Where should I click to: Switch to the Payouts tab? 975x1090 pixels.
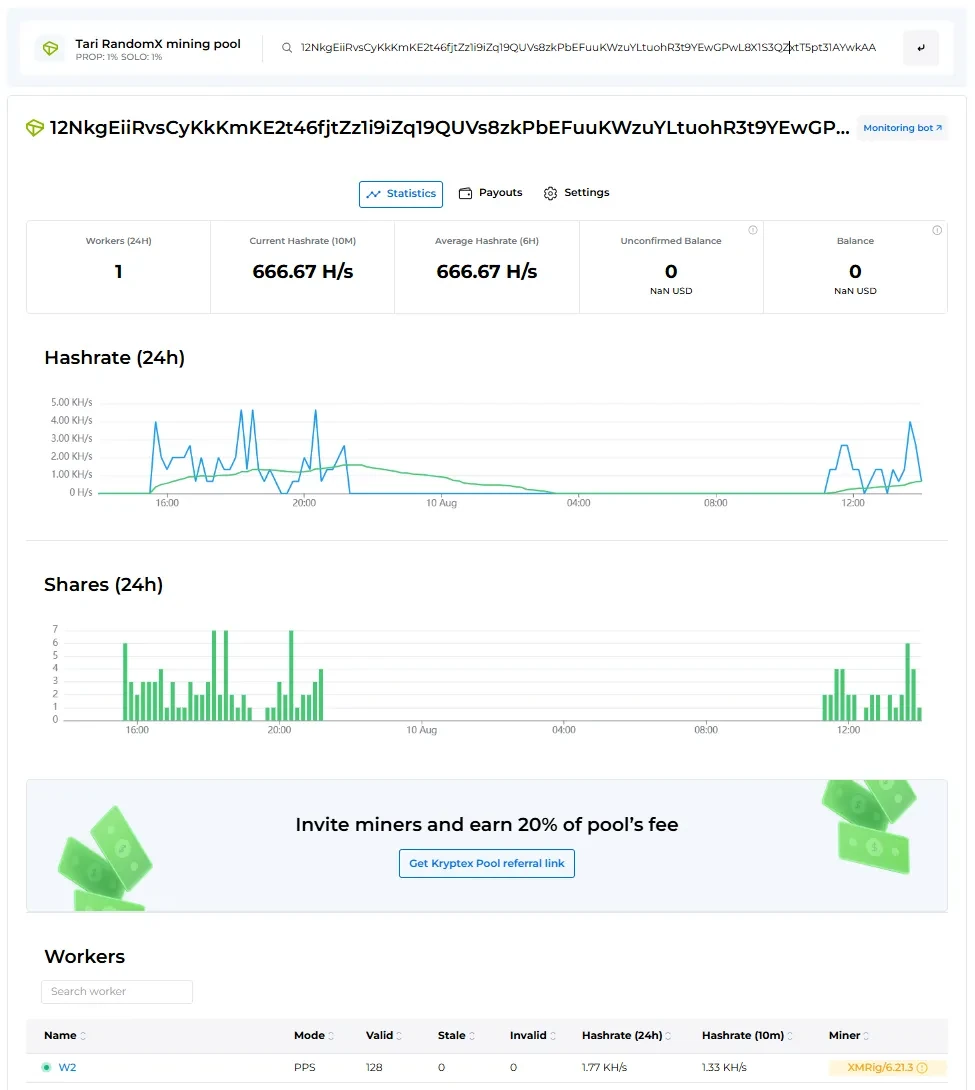(491, 193)
